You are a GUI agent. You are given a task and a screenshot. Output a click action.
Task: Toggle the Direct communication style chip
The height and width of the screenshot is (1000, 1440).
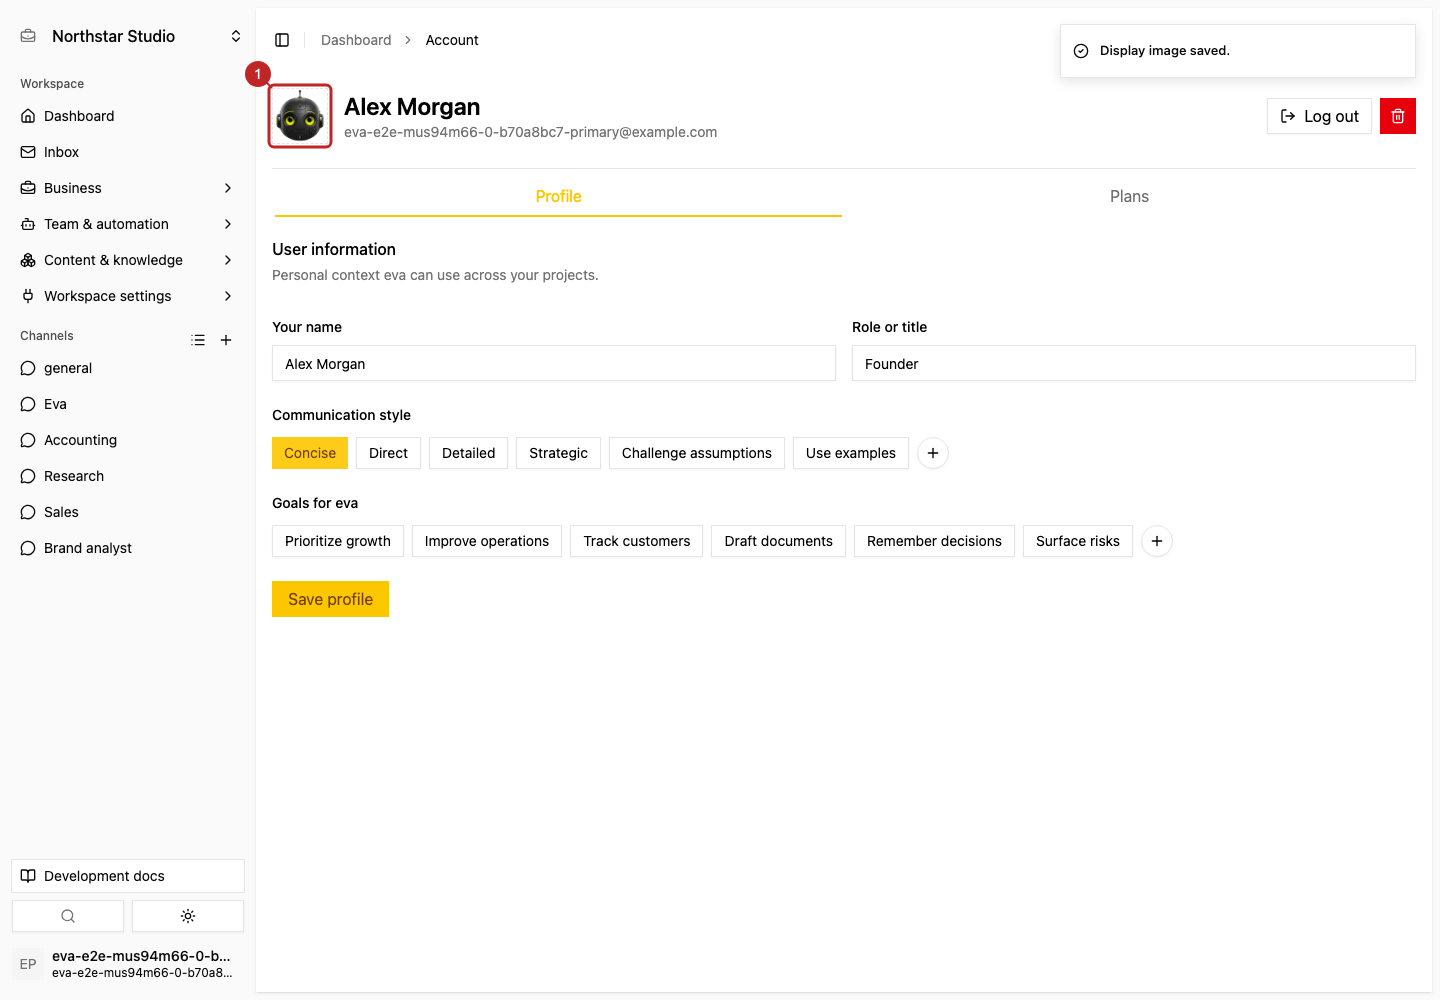388,453
